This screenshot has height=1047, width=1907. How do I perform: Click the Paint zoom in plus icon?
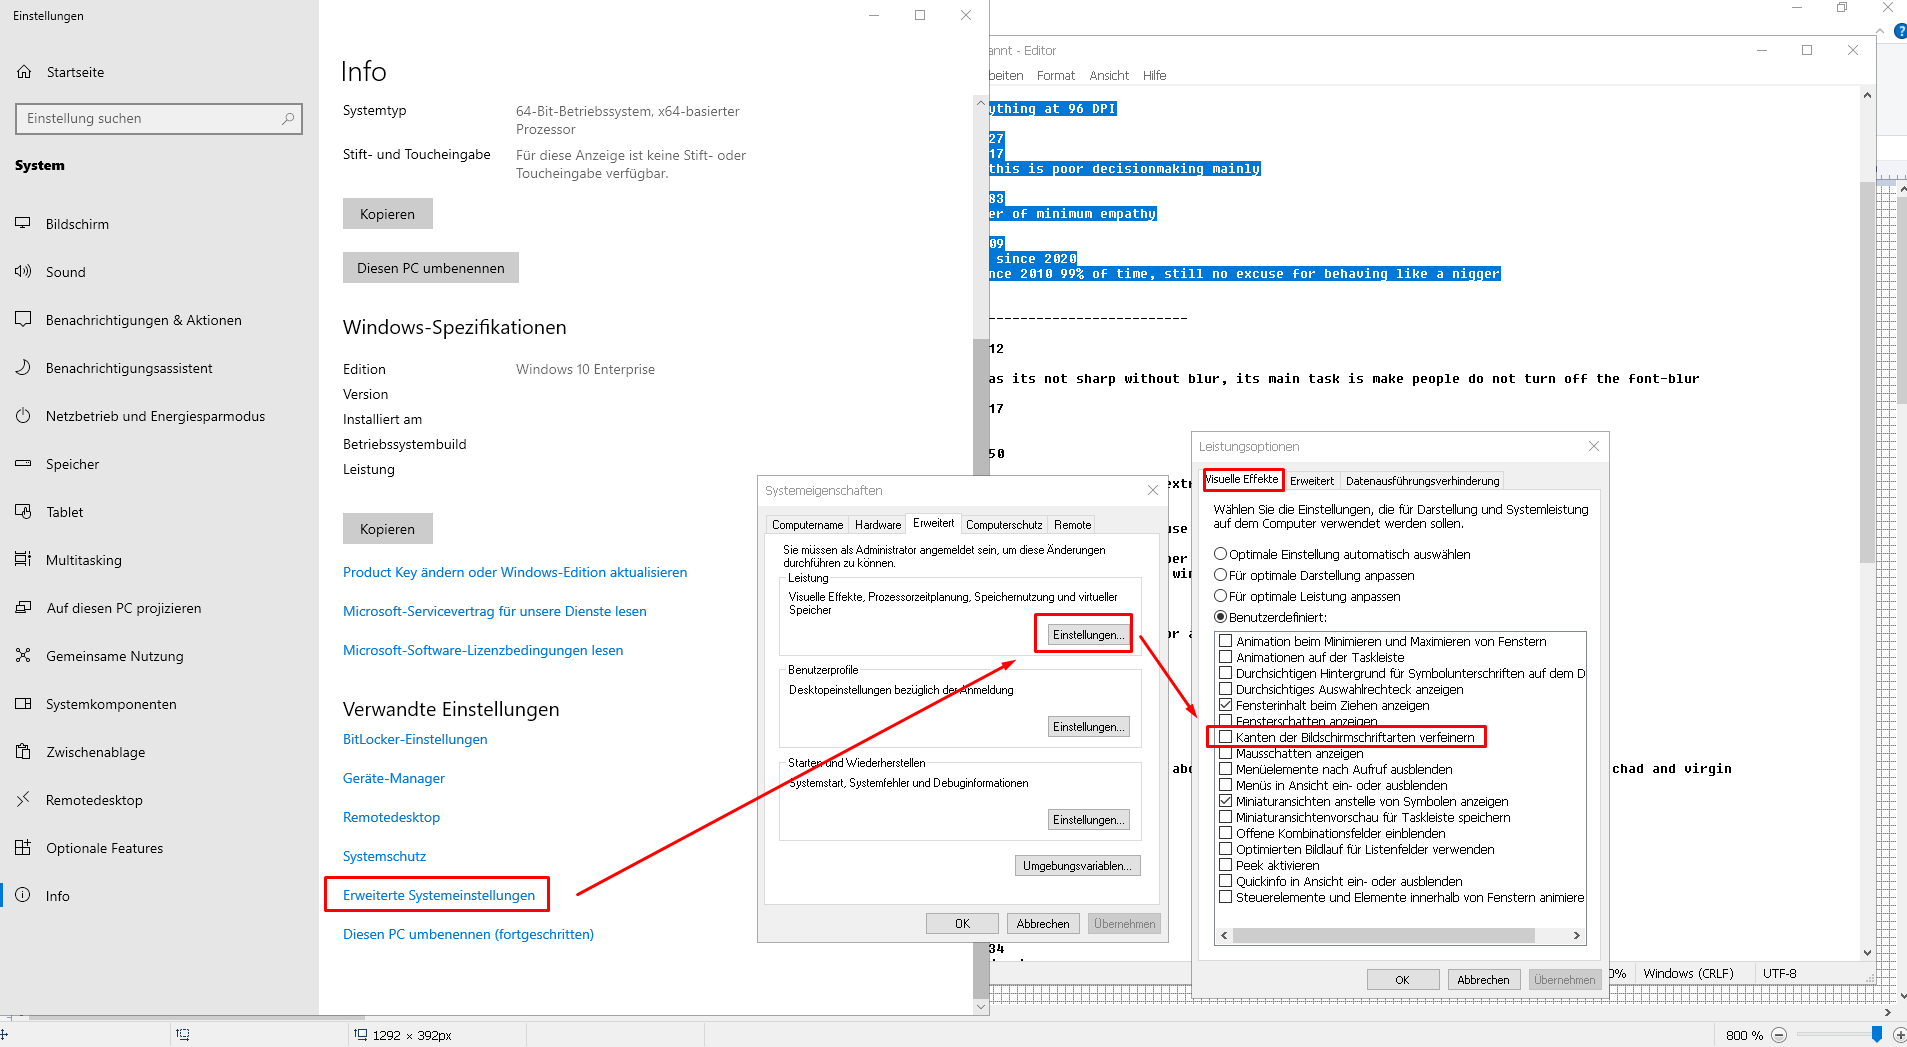1899,1035
